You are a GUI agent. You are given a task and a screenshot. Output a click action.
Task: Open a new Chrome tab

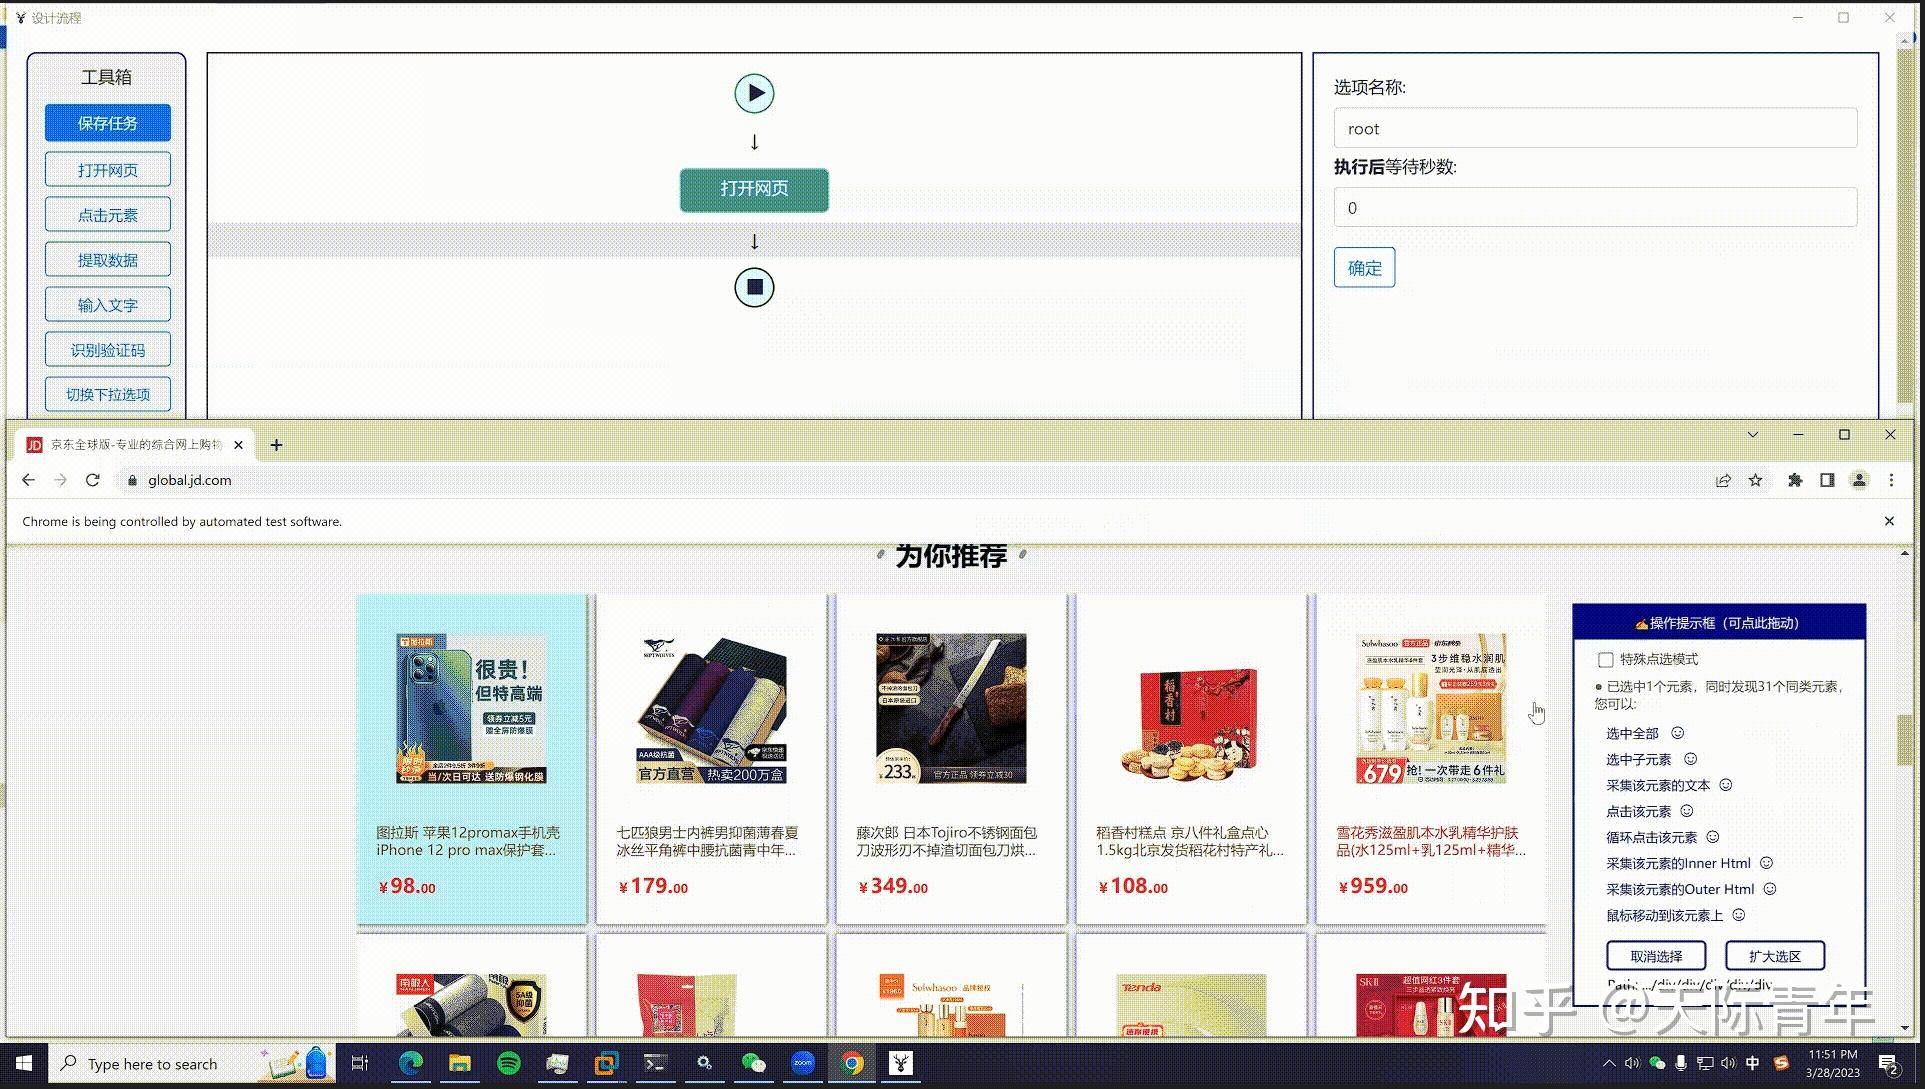point(276,445)
